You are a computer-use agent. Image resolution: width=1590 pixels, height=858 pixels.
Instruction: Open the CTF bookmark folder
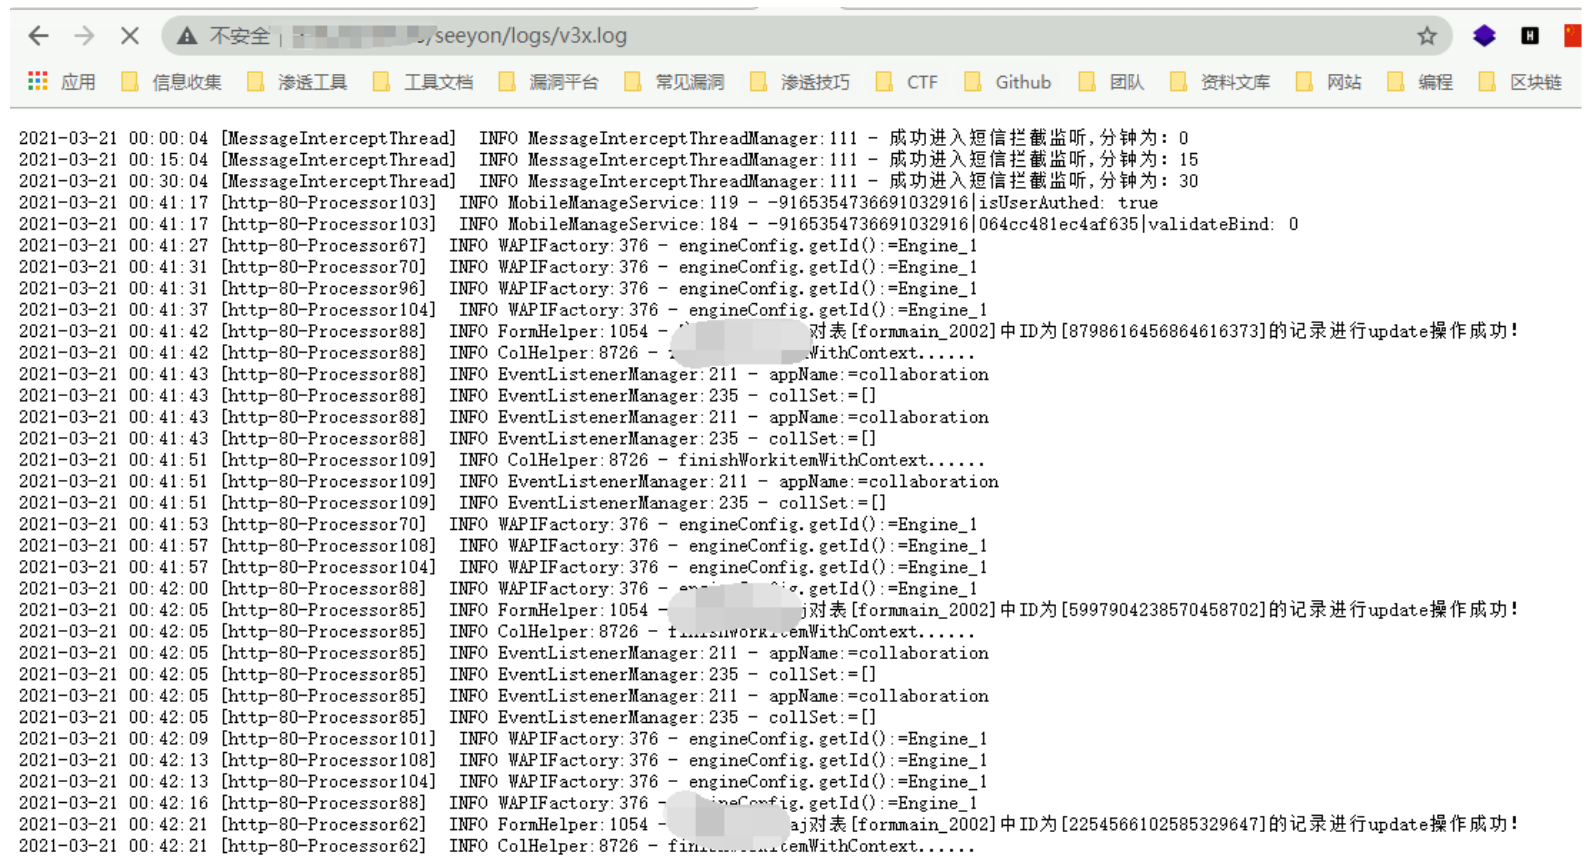[x=908, y=82]
